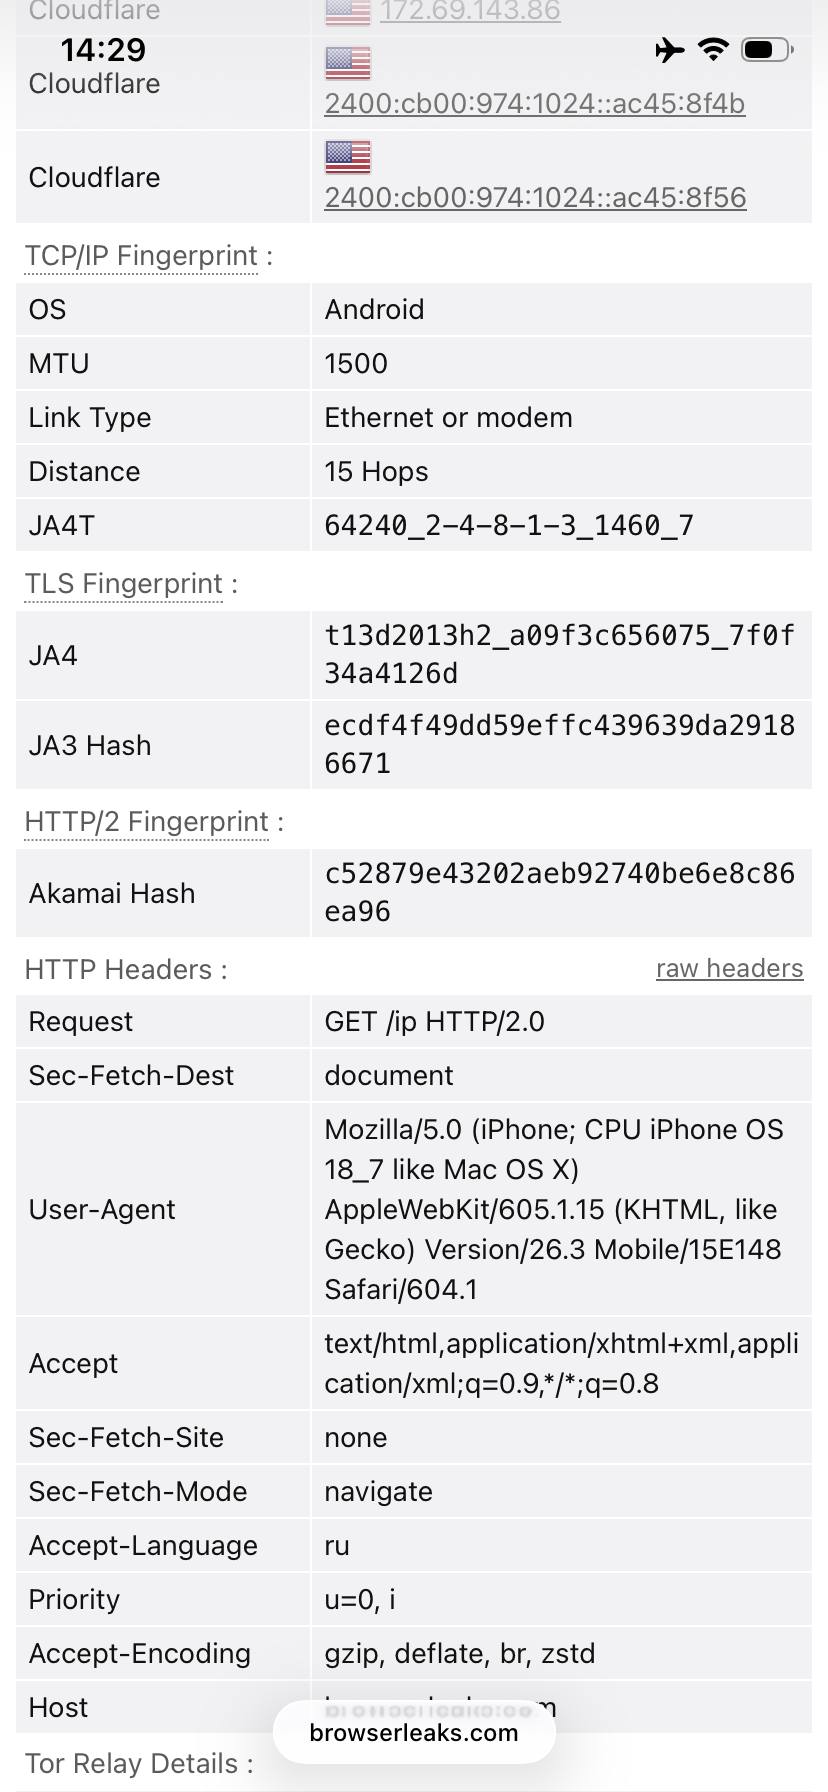
Task: Tap the flag icon beside 172.69.143.86
Action: (348, 12)
